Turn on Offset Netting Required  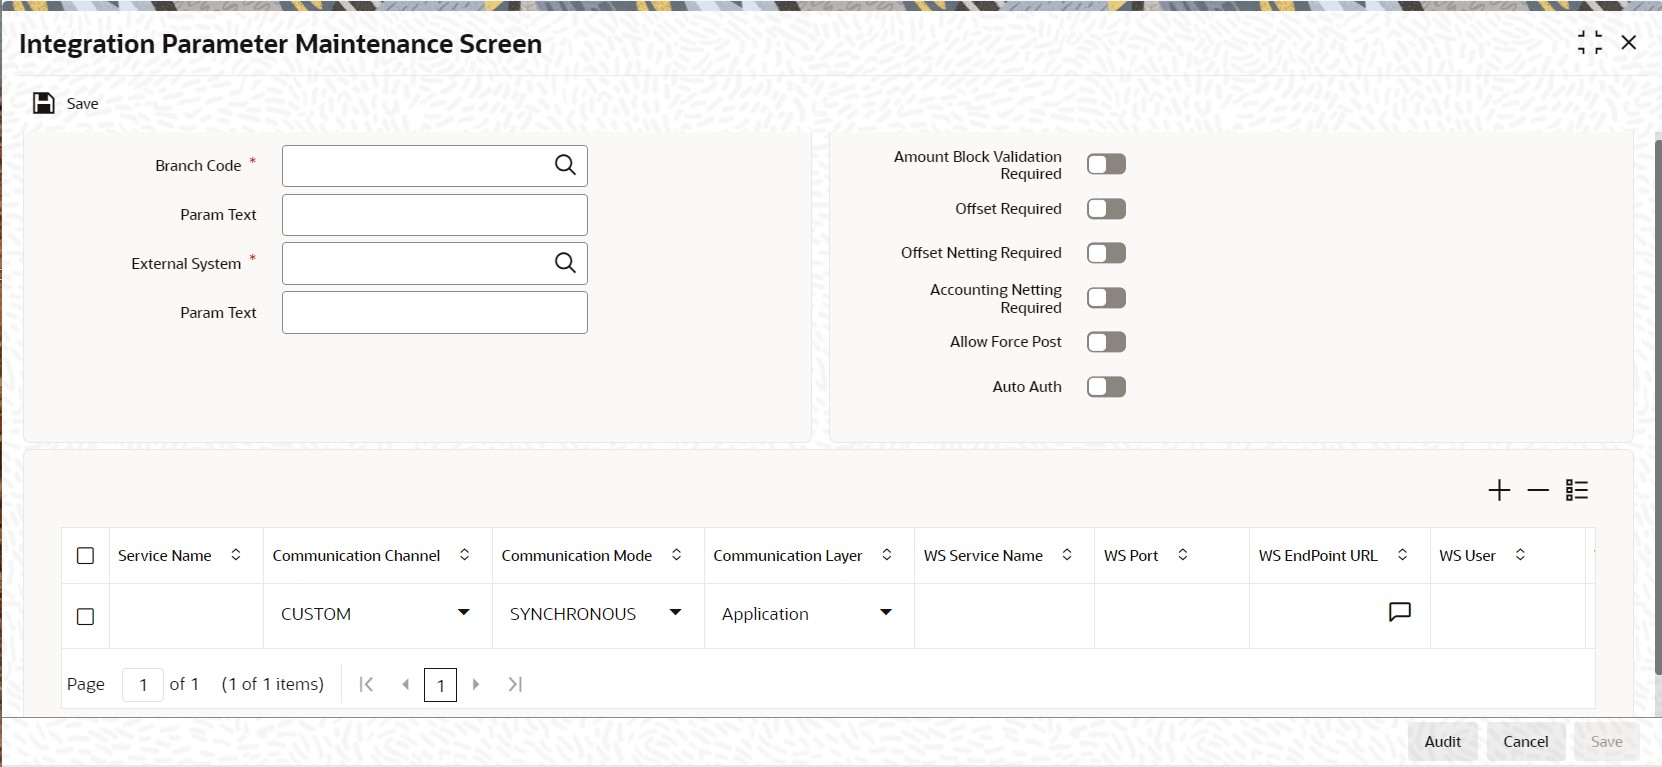(x=1106, y=253)
